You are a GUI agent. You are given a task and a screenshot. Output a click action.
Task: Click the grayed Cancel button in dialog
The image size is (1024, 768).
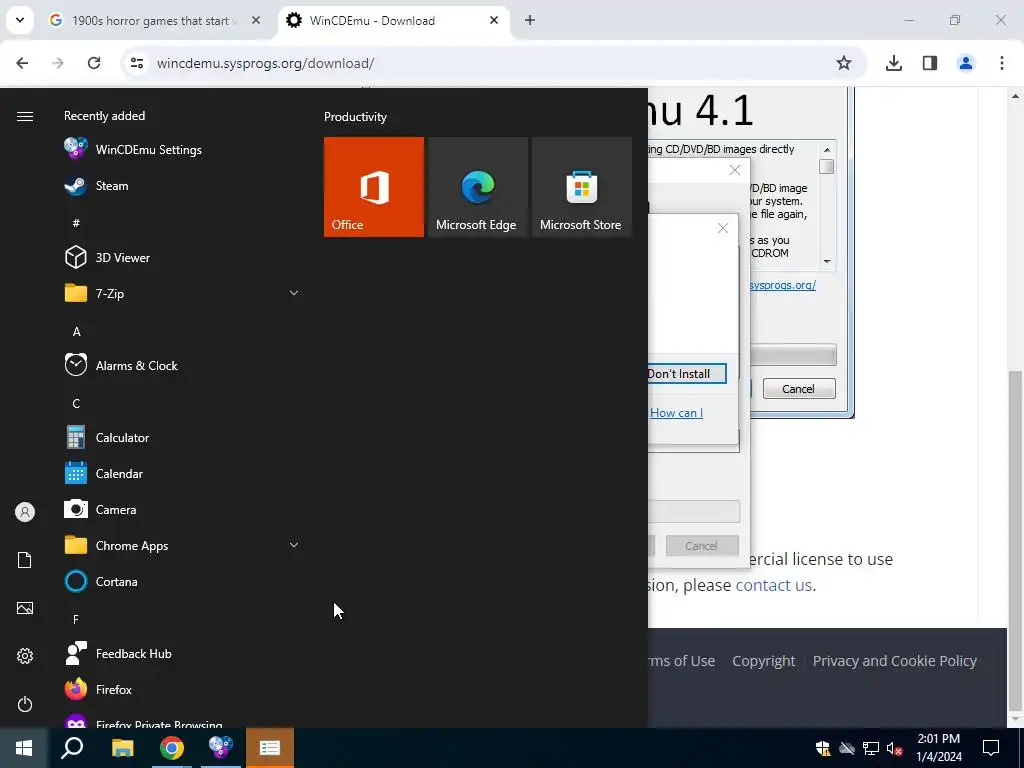(702, 546)
